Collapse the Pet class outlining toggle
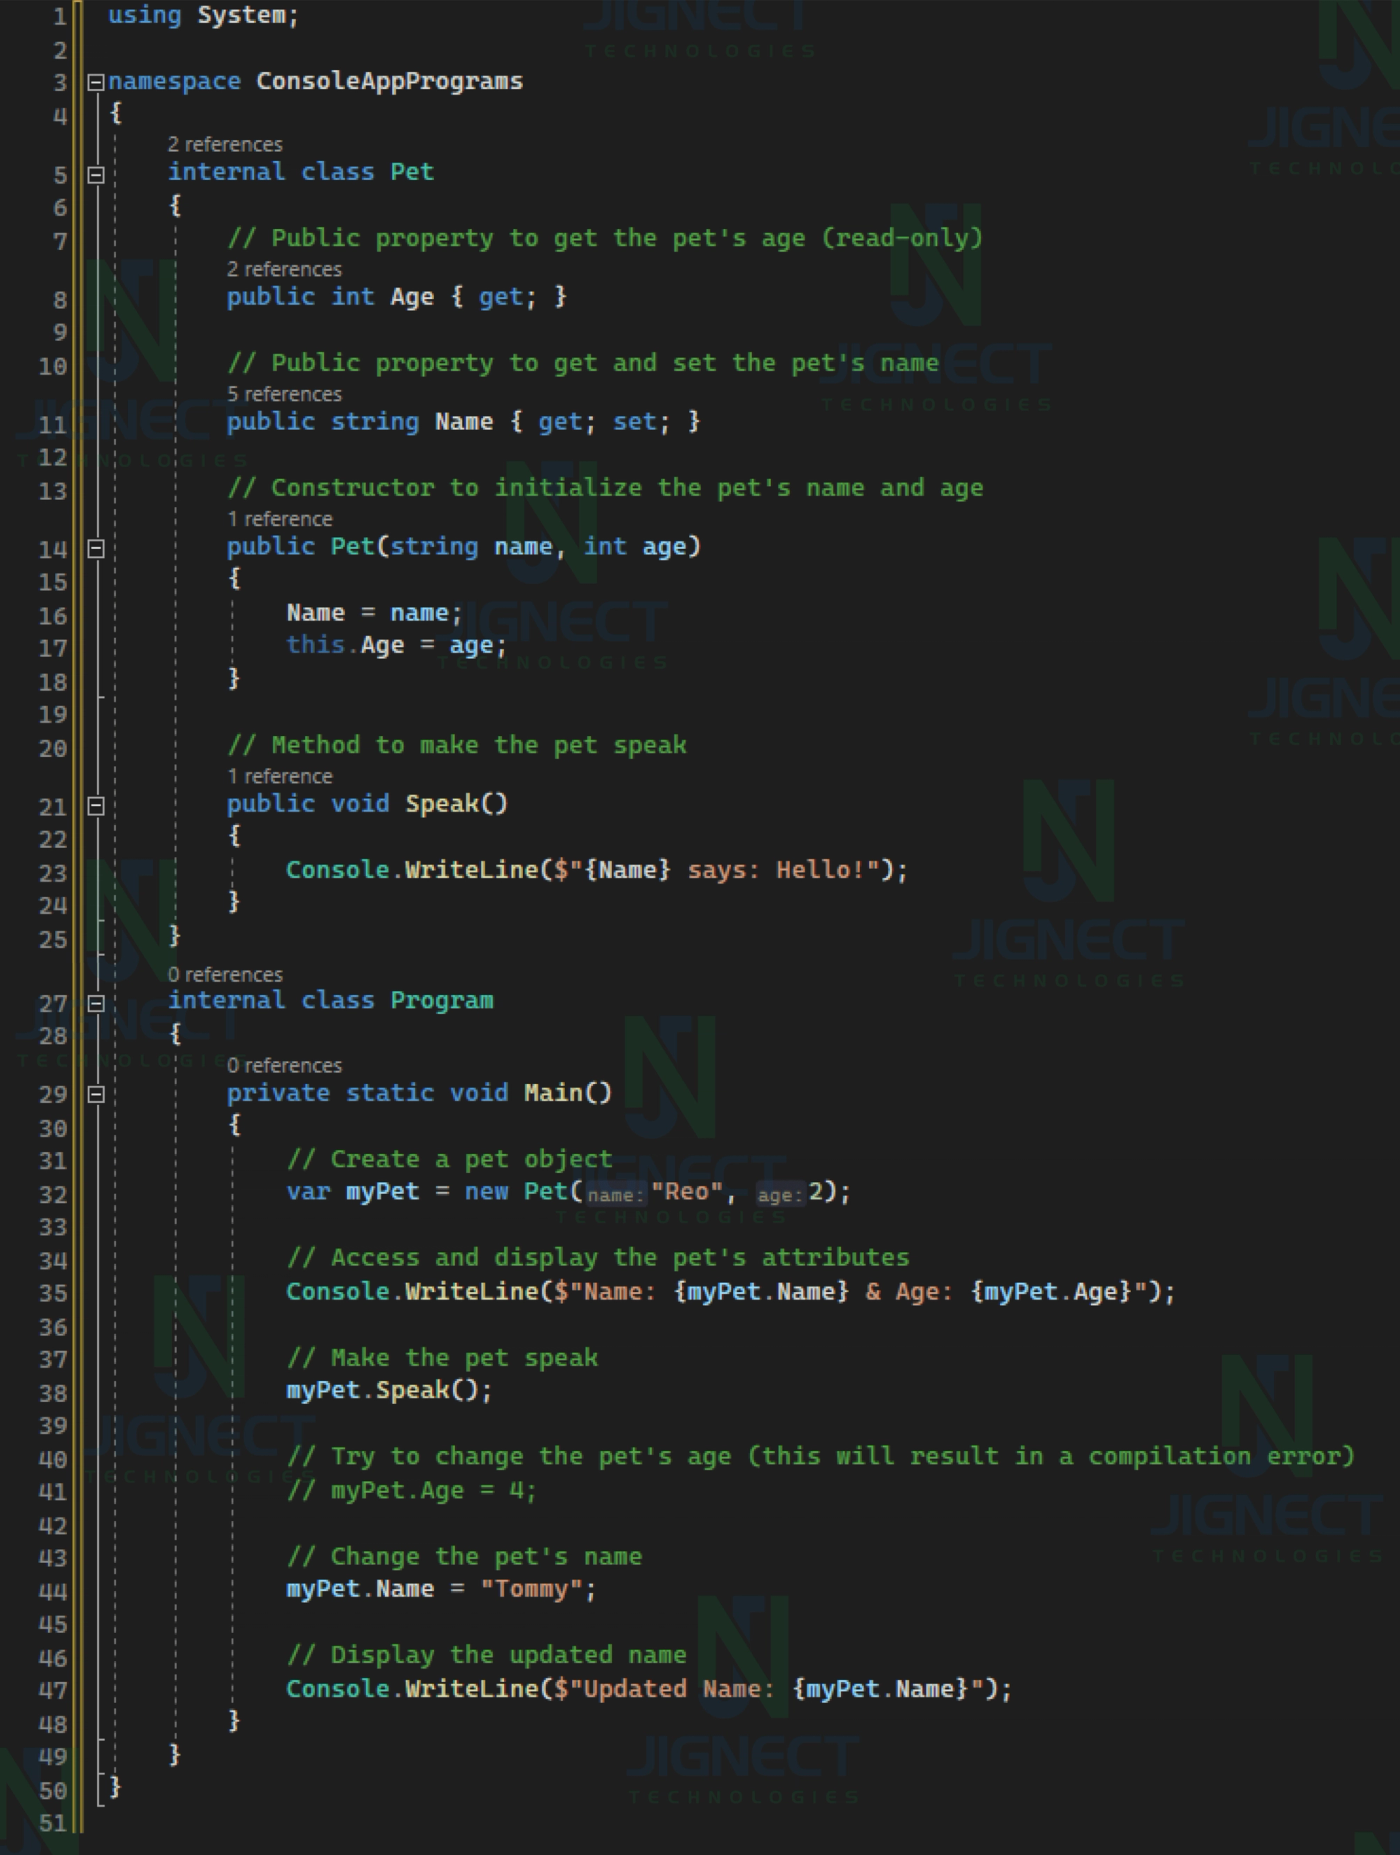The height and width of the screenshot is (1855, 1400). (x=96, y=175)
